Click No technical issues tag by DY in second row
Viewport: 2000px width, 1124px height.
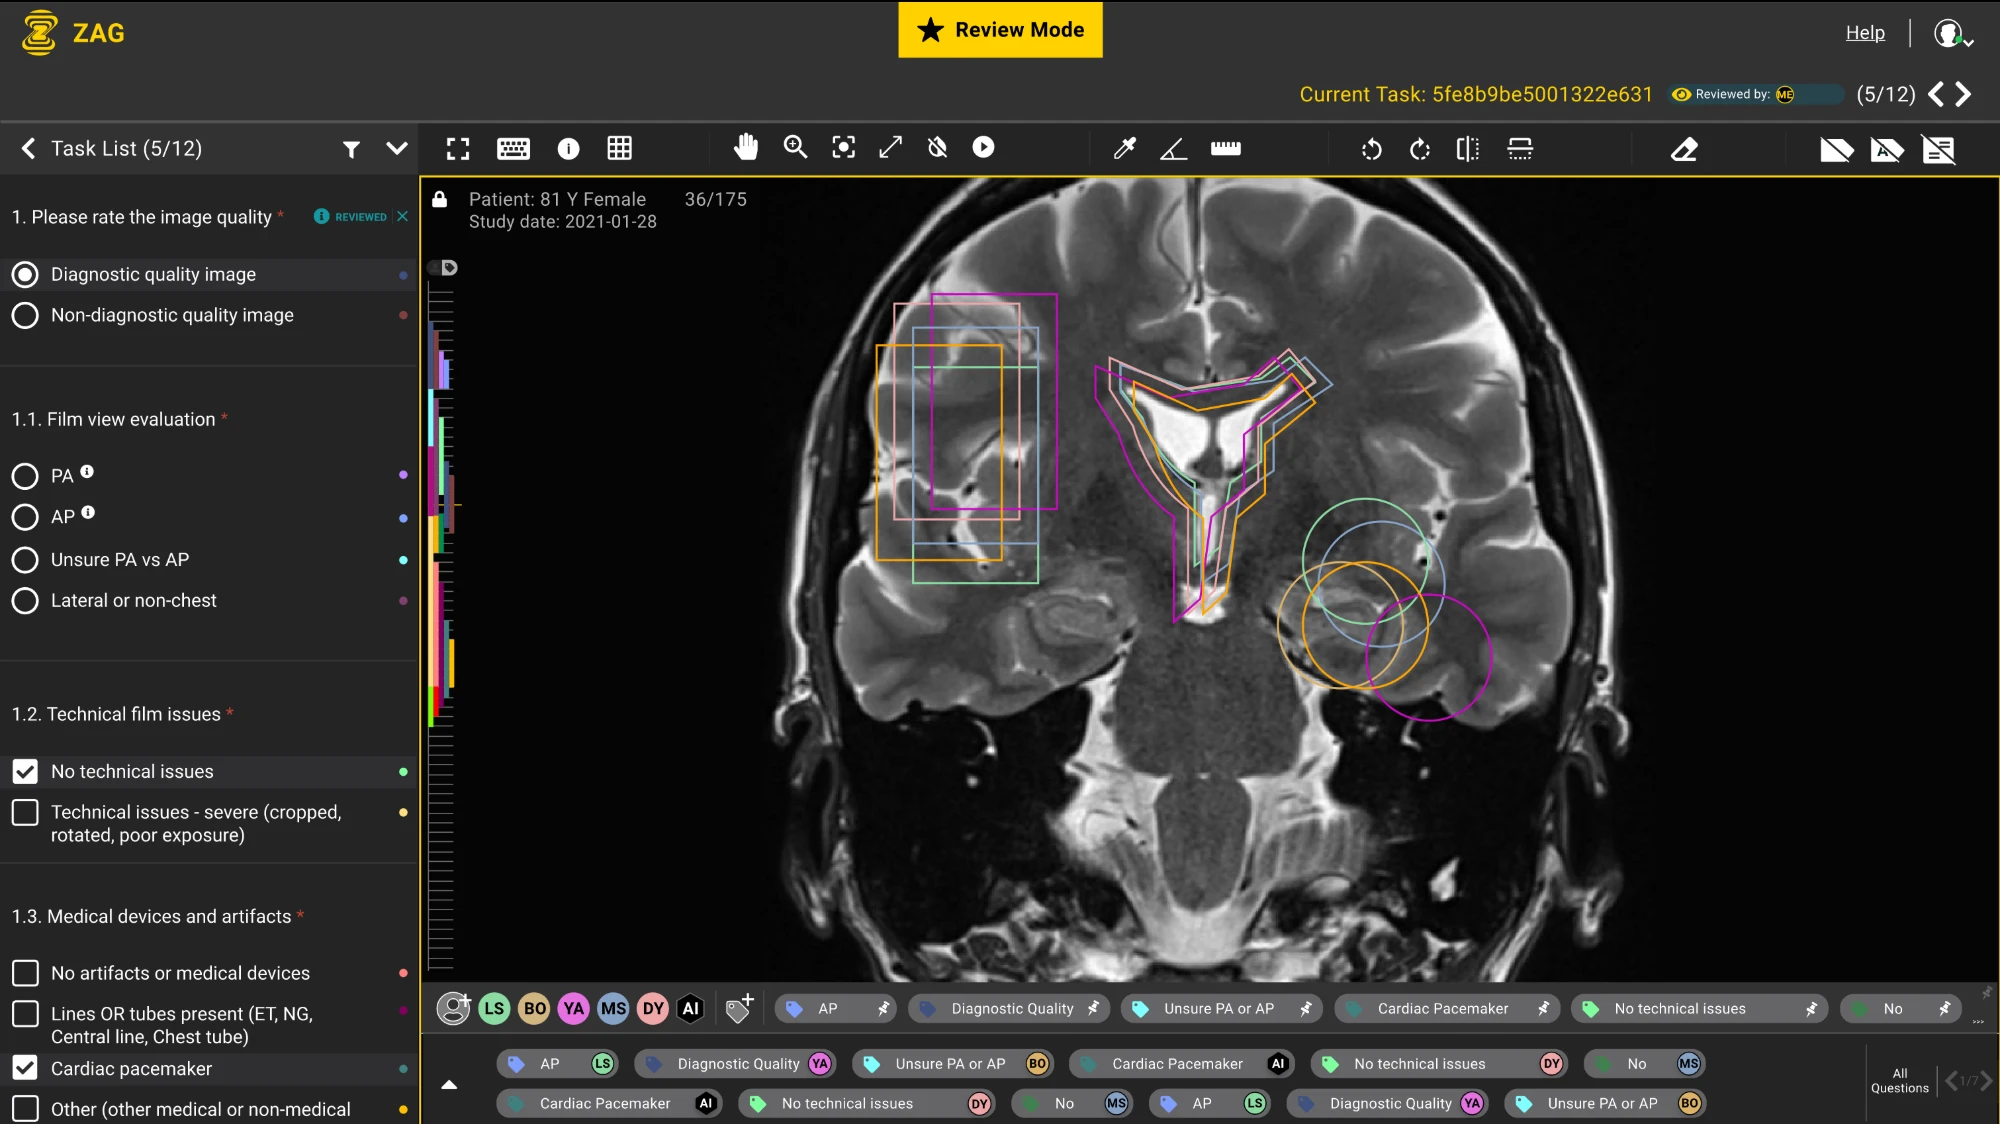click(1438, 1064)
